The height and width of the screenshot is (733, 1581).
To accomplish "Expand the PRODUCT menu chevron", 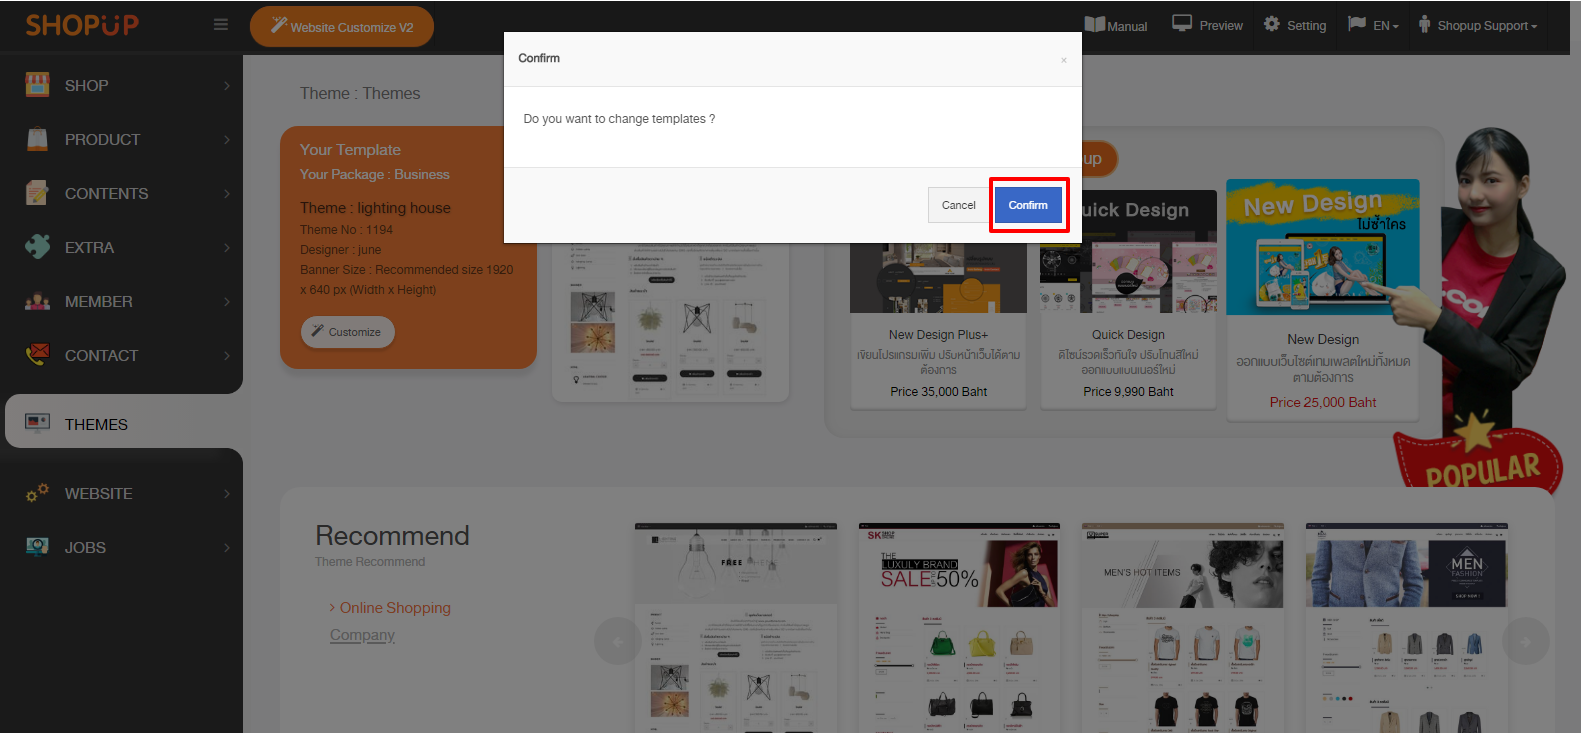I will 227,140.
